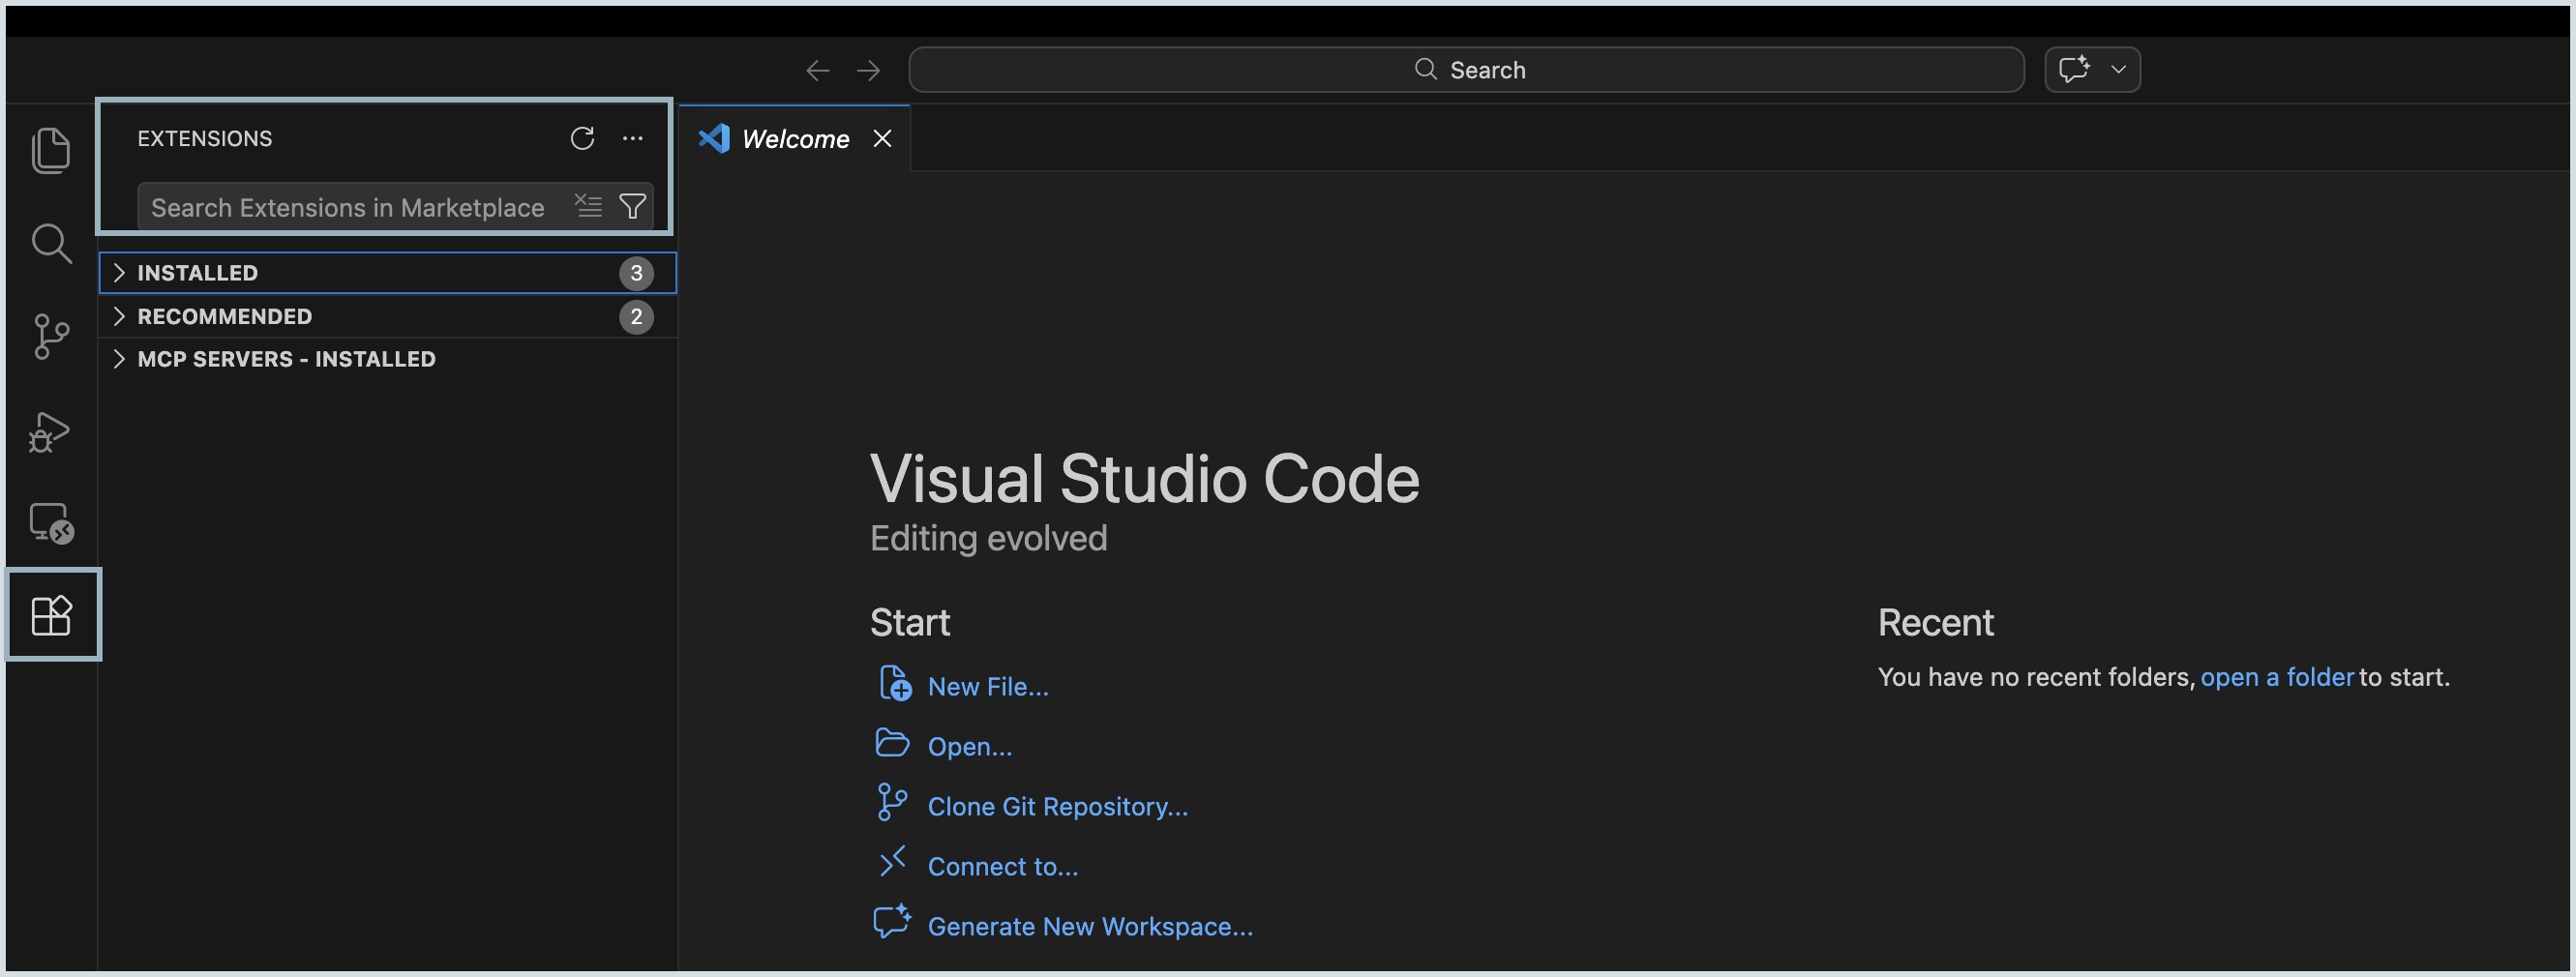Screen dimensions: 2576x977
Task: Go forward using the right arrow
Action: (869, 70)
